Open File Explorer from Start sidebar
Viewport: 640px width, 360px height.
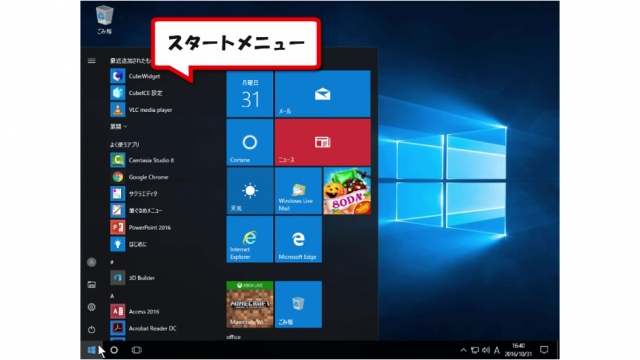coord(91,284)
